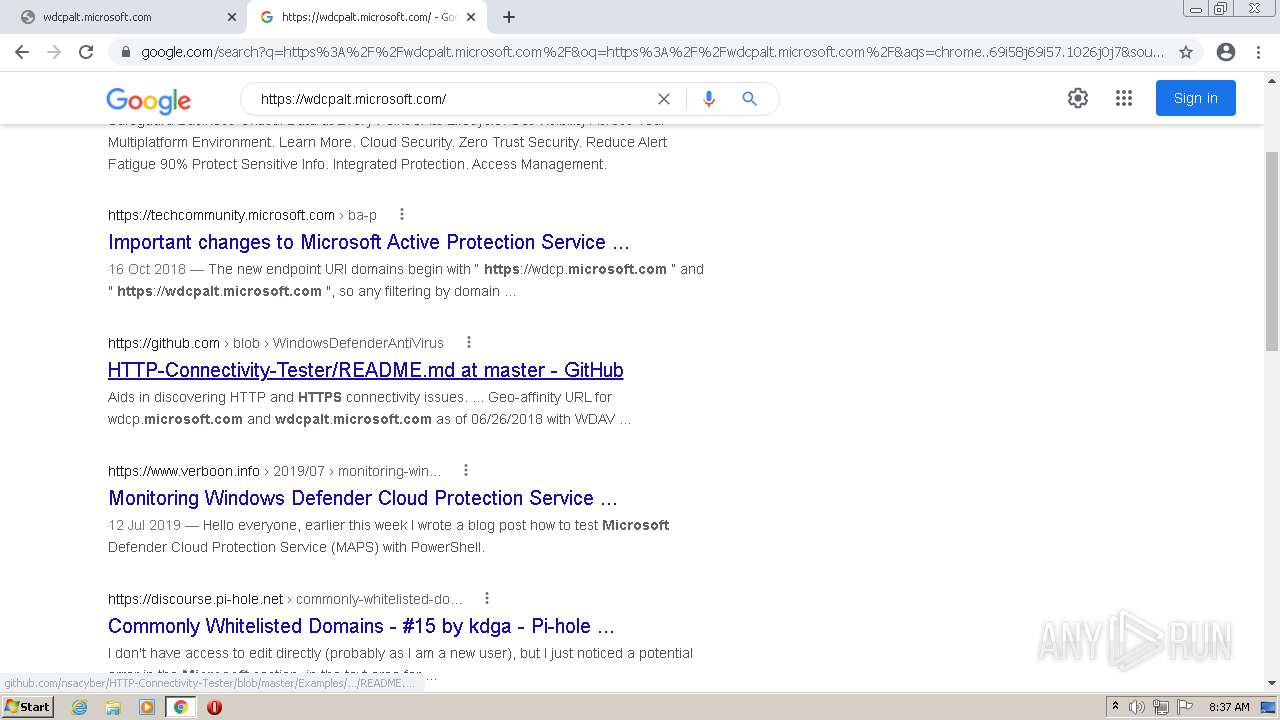Clear the search query with the X
Image resolution: width=1280 pixels, height=720 pixels.
(663, 99)
